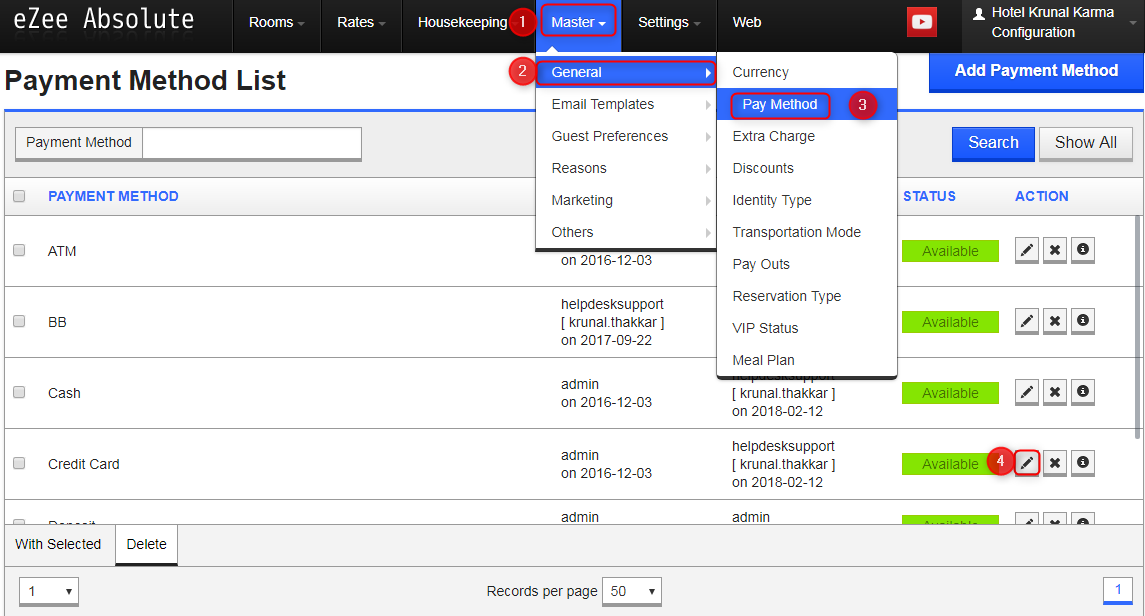Image resolution: width=1145 pixels, height=616 pixels.
Task: Delete the ATM payment method
Action: tap(1054, 250)
